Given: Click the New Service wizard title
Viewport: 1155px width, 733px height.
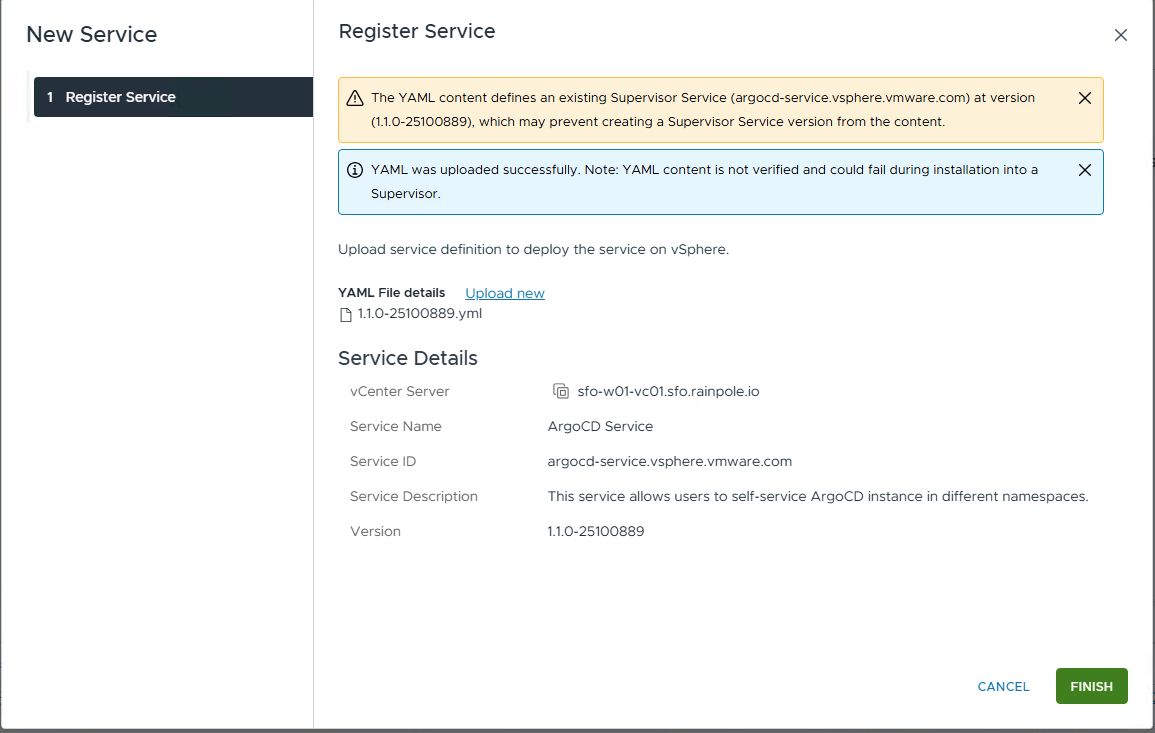Looking at the screenshot, I should click(x=92, y=35).
